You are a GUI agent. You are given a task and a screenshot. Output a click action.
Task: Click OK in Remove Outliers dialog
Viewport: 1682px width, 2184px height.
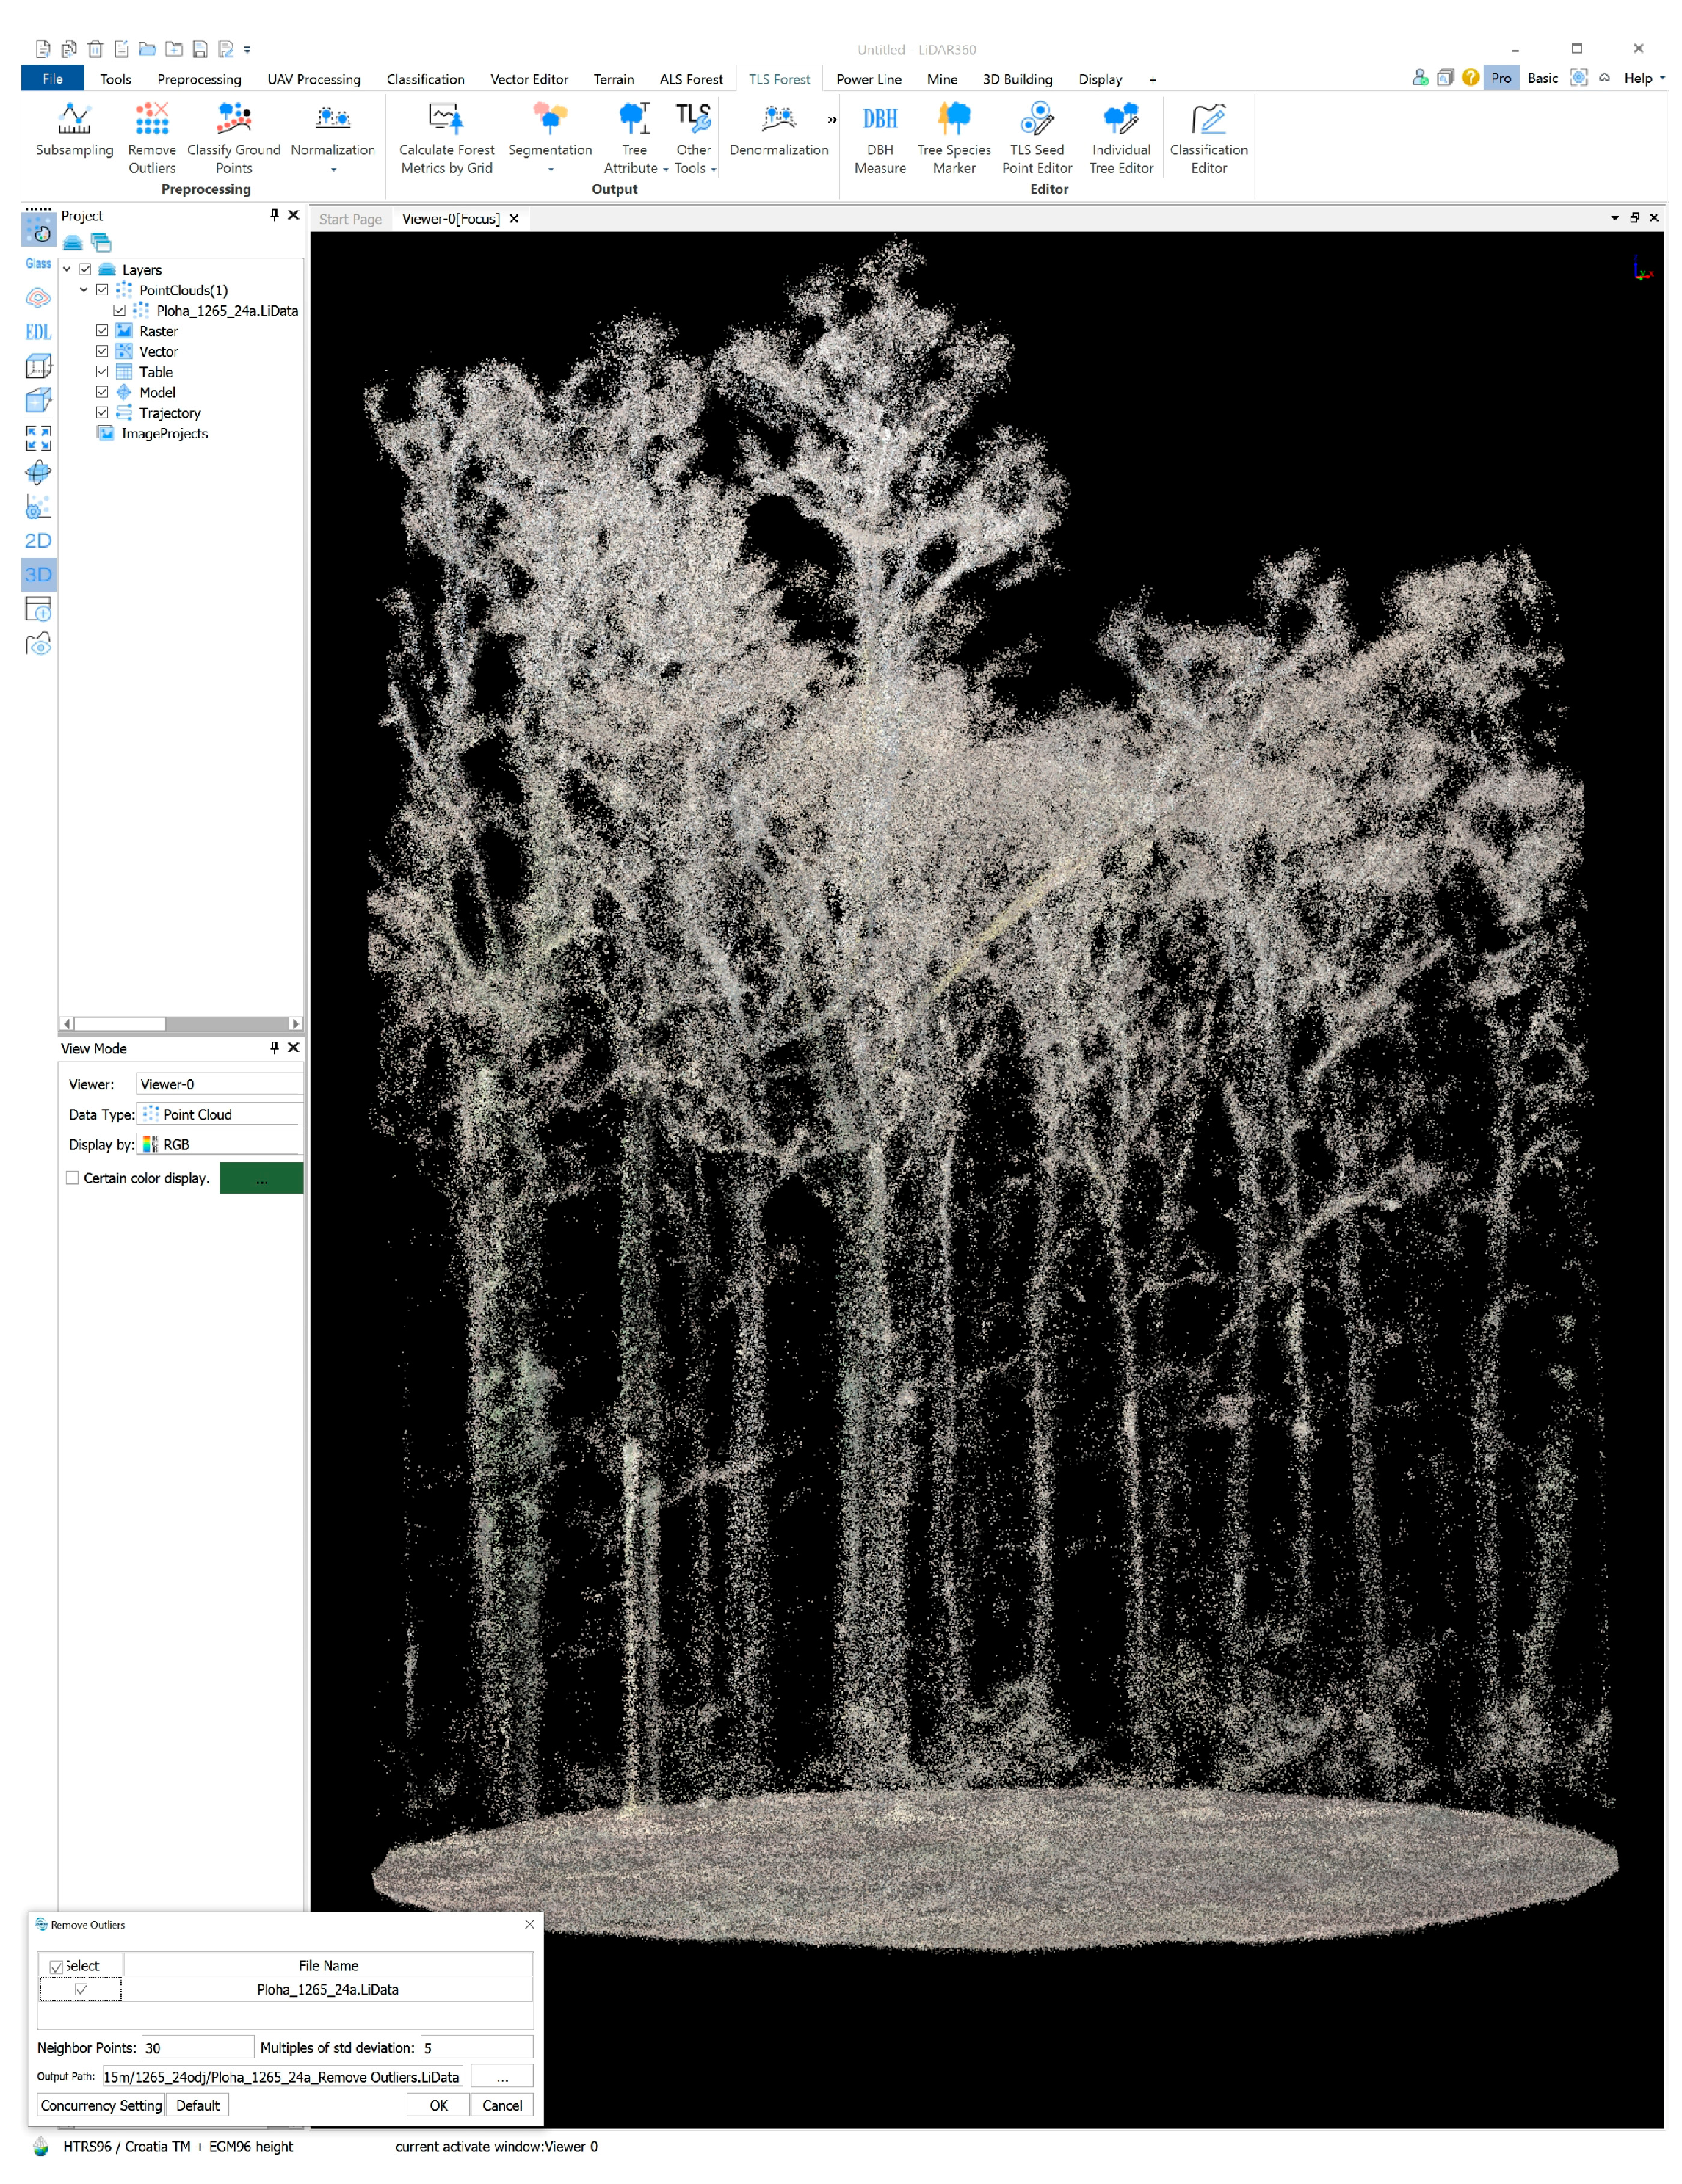coord(438,2105)
